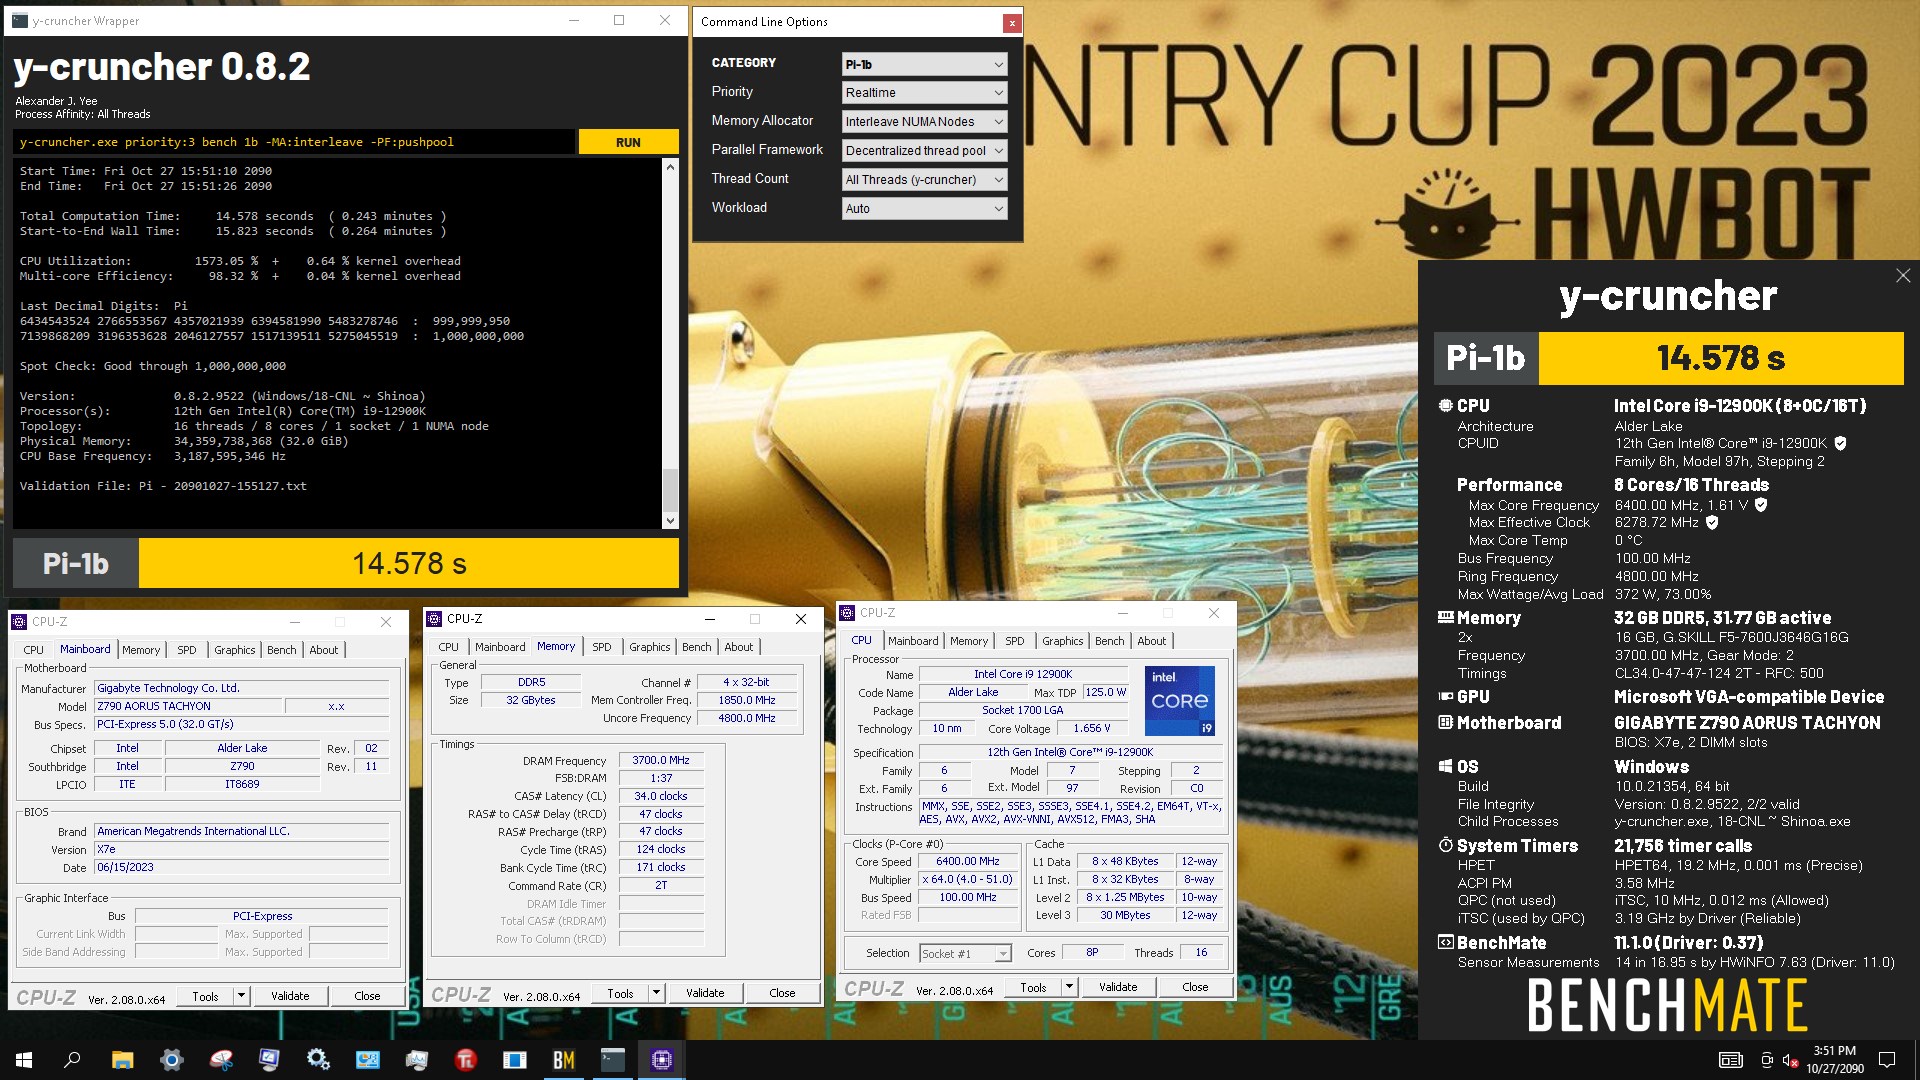The image size is (1920, 1080).
Task: Switch to SPD tab in CPU-Z Memory window
Action: click(x=601, y=647)
